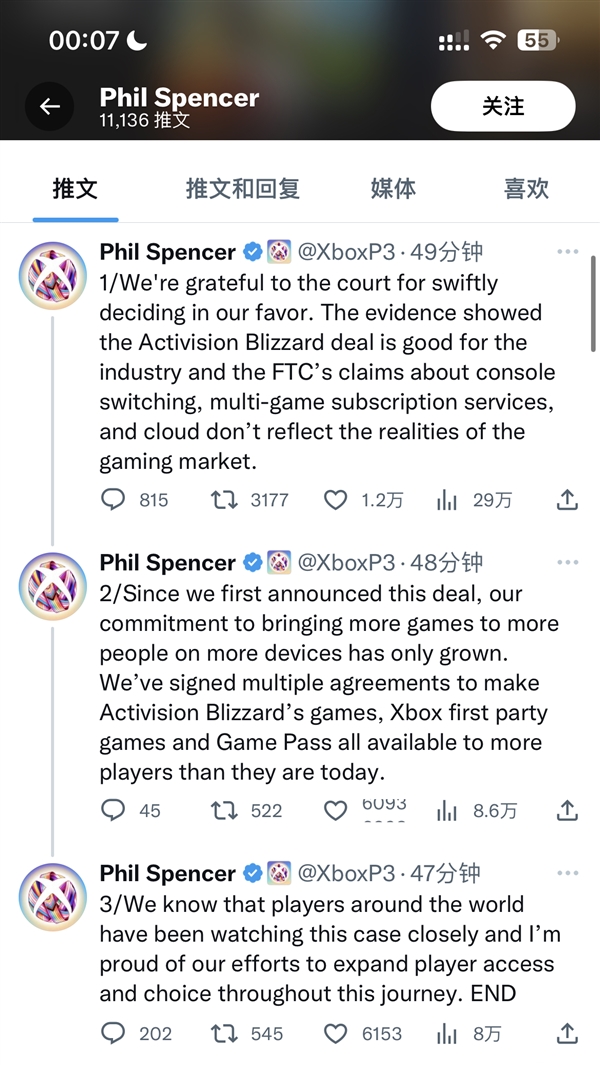Like the first tweet with 1.2万 likes
Screen dimensions: 600x1065
pos(337,500)
